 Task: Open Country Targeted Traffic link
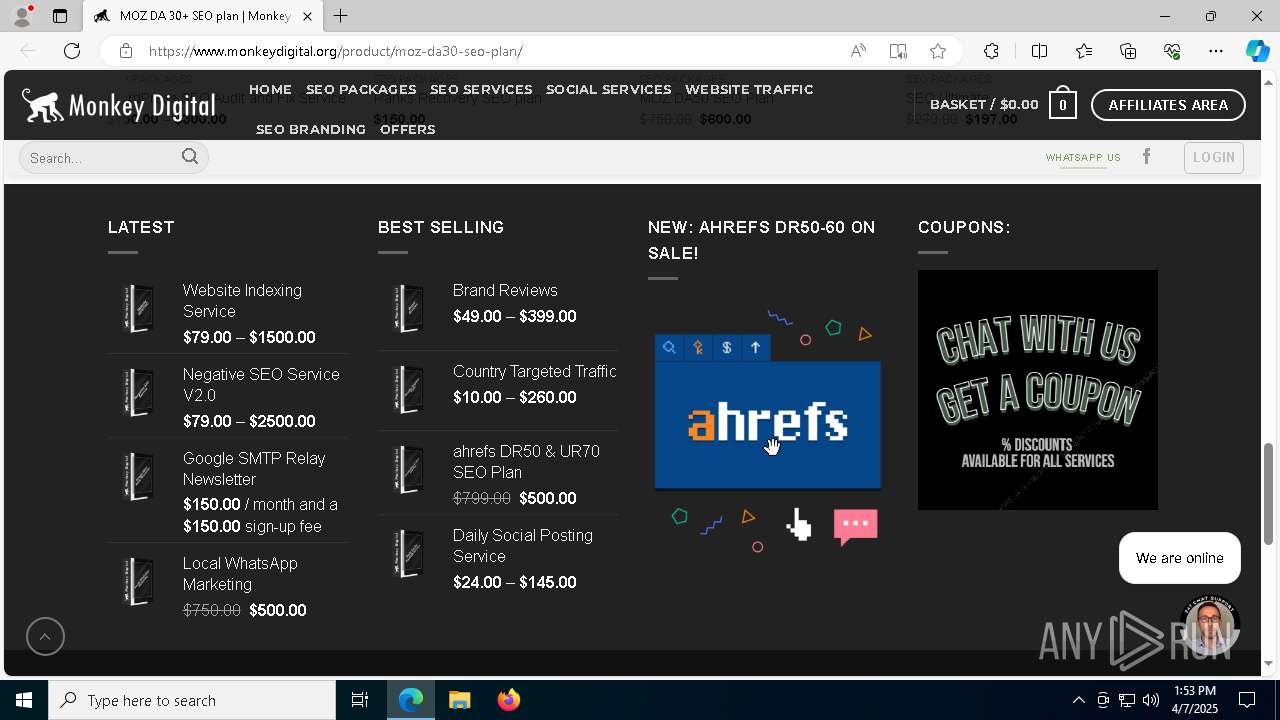(x=534, y=371)
